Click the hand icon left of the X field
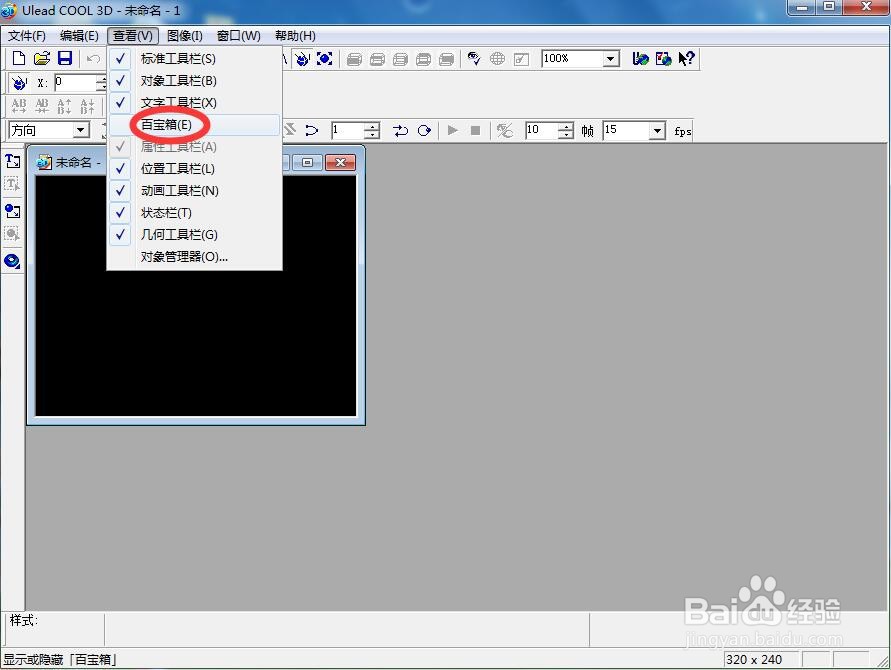Screen dimensions: 891x670 point(19,83)
